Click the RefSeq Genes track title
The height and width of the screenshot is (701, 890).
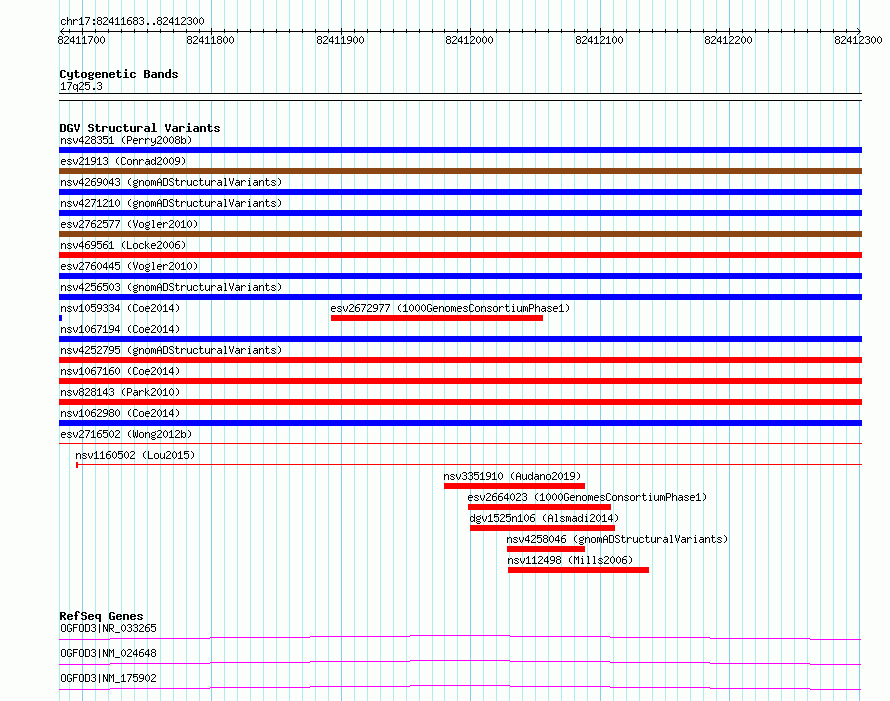pyautogui.click(x=101, y=616)
